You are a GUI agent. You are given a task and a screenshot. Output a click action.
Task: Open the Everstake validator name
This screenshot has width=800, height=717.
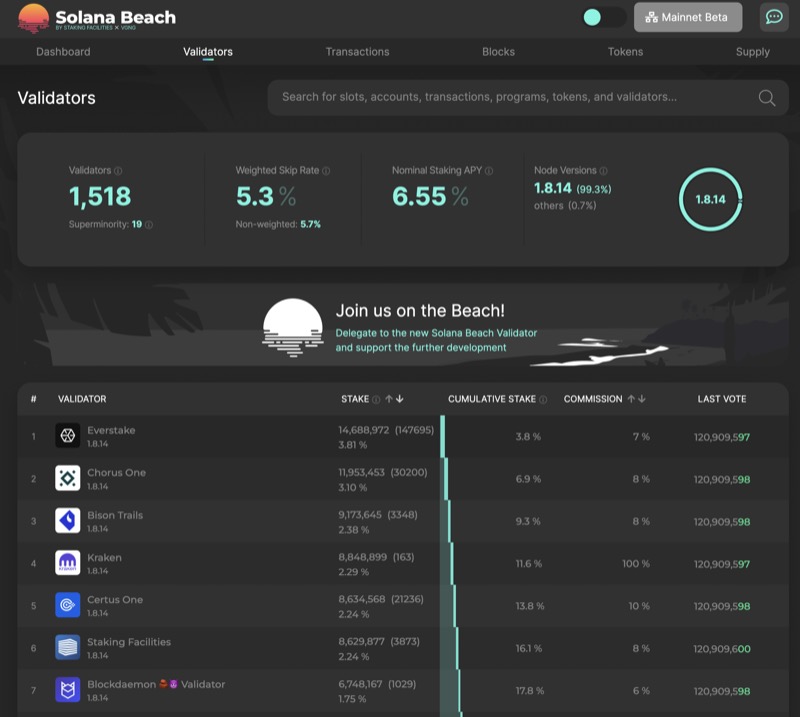click(x=111, y=430)
